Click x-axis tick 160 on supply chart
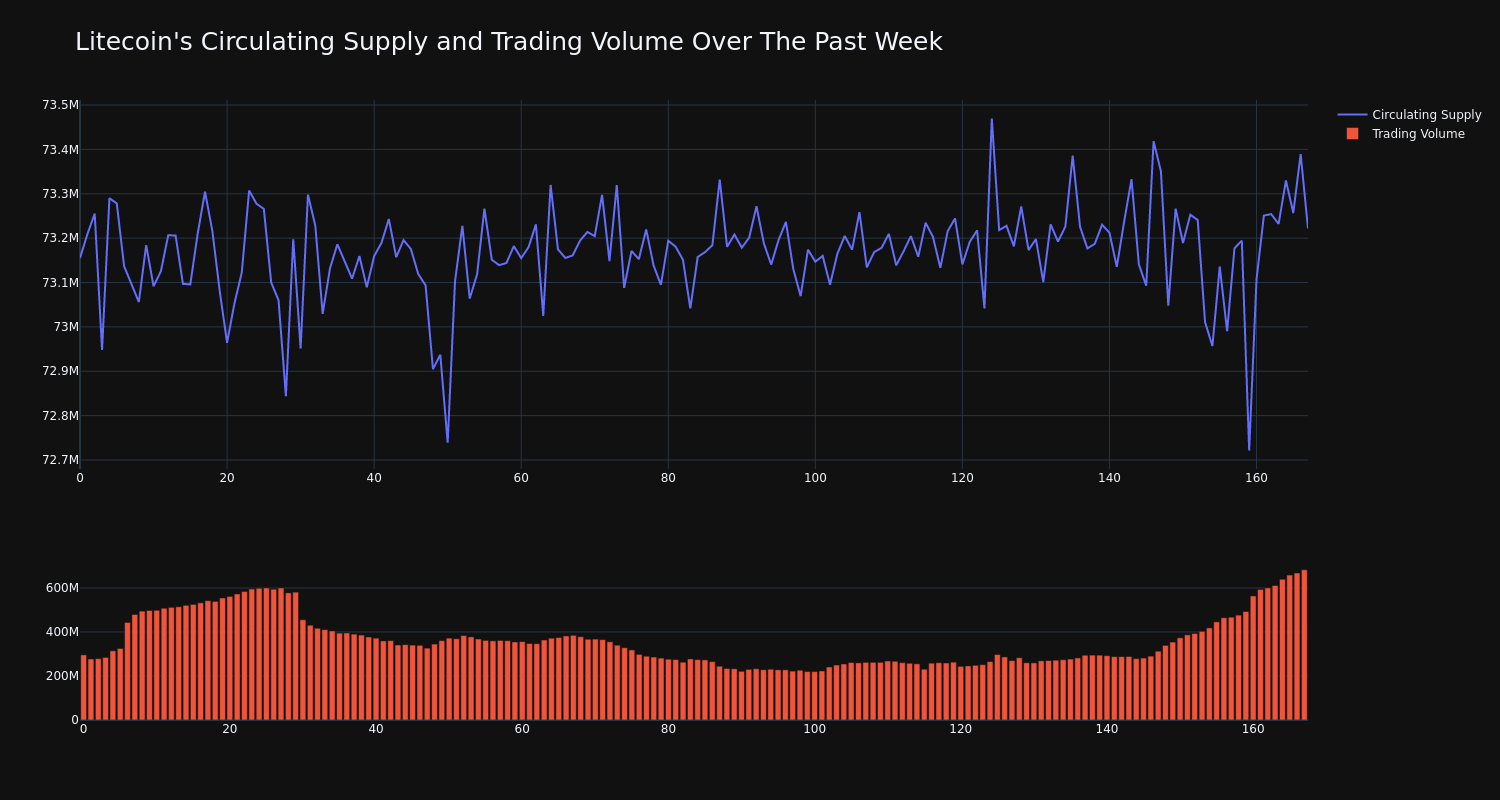Screen dimensions: 1500x800 [1256, 478]
